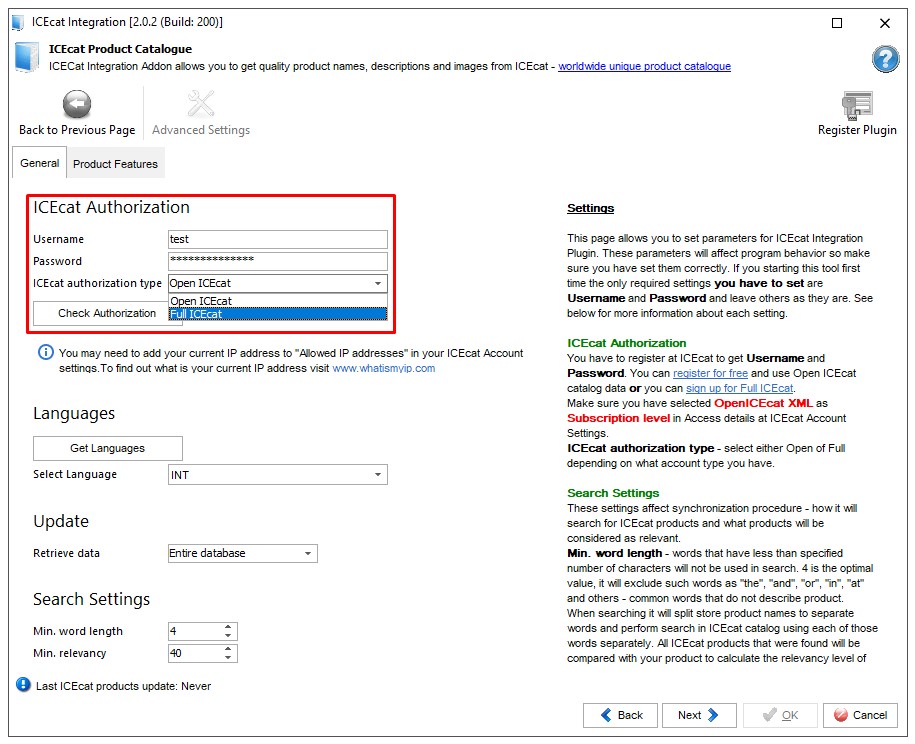Increase Min. word length with up arrow
This screenshot has height=744, width=915.
(x=228, y=627)
